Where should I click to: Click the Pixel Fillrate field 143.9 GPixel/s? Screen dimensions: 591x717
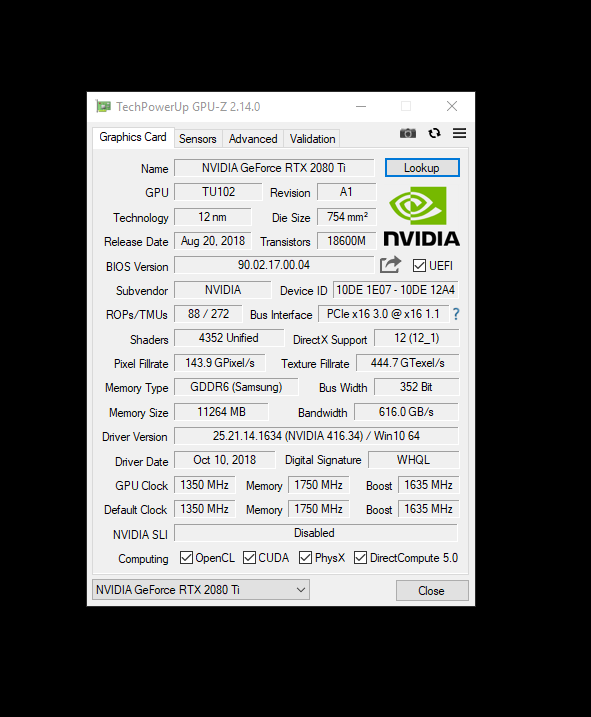220,363
